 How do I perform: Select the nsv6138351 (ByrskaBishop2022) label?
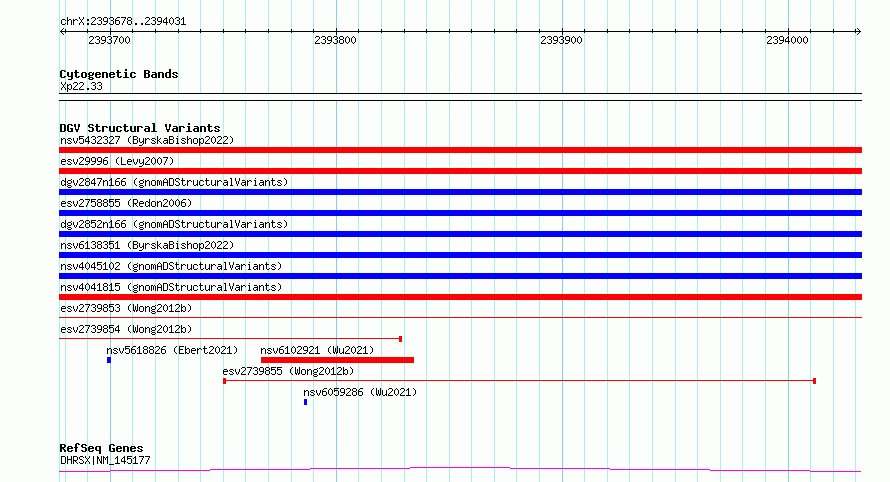(x=147, y=245)
